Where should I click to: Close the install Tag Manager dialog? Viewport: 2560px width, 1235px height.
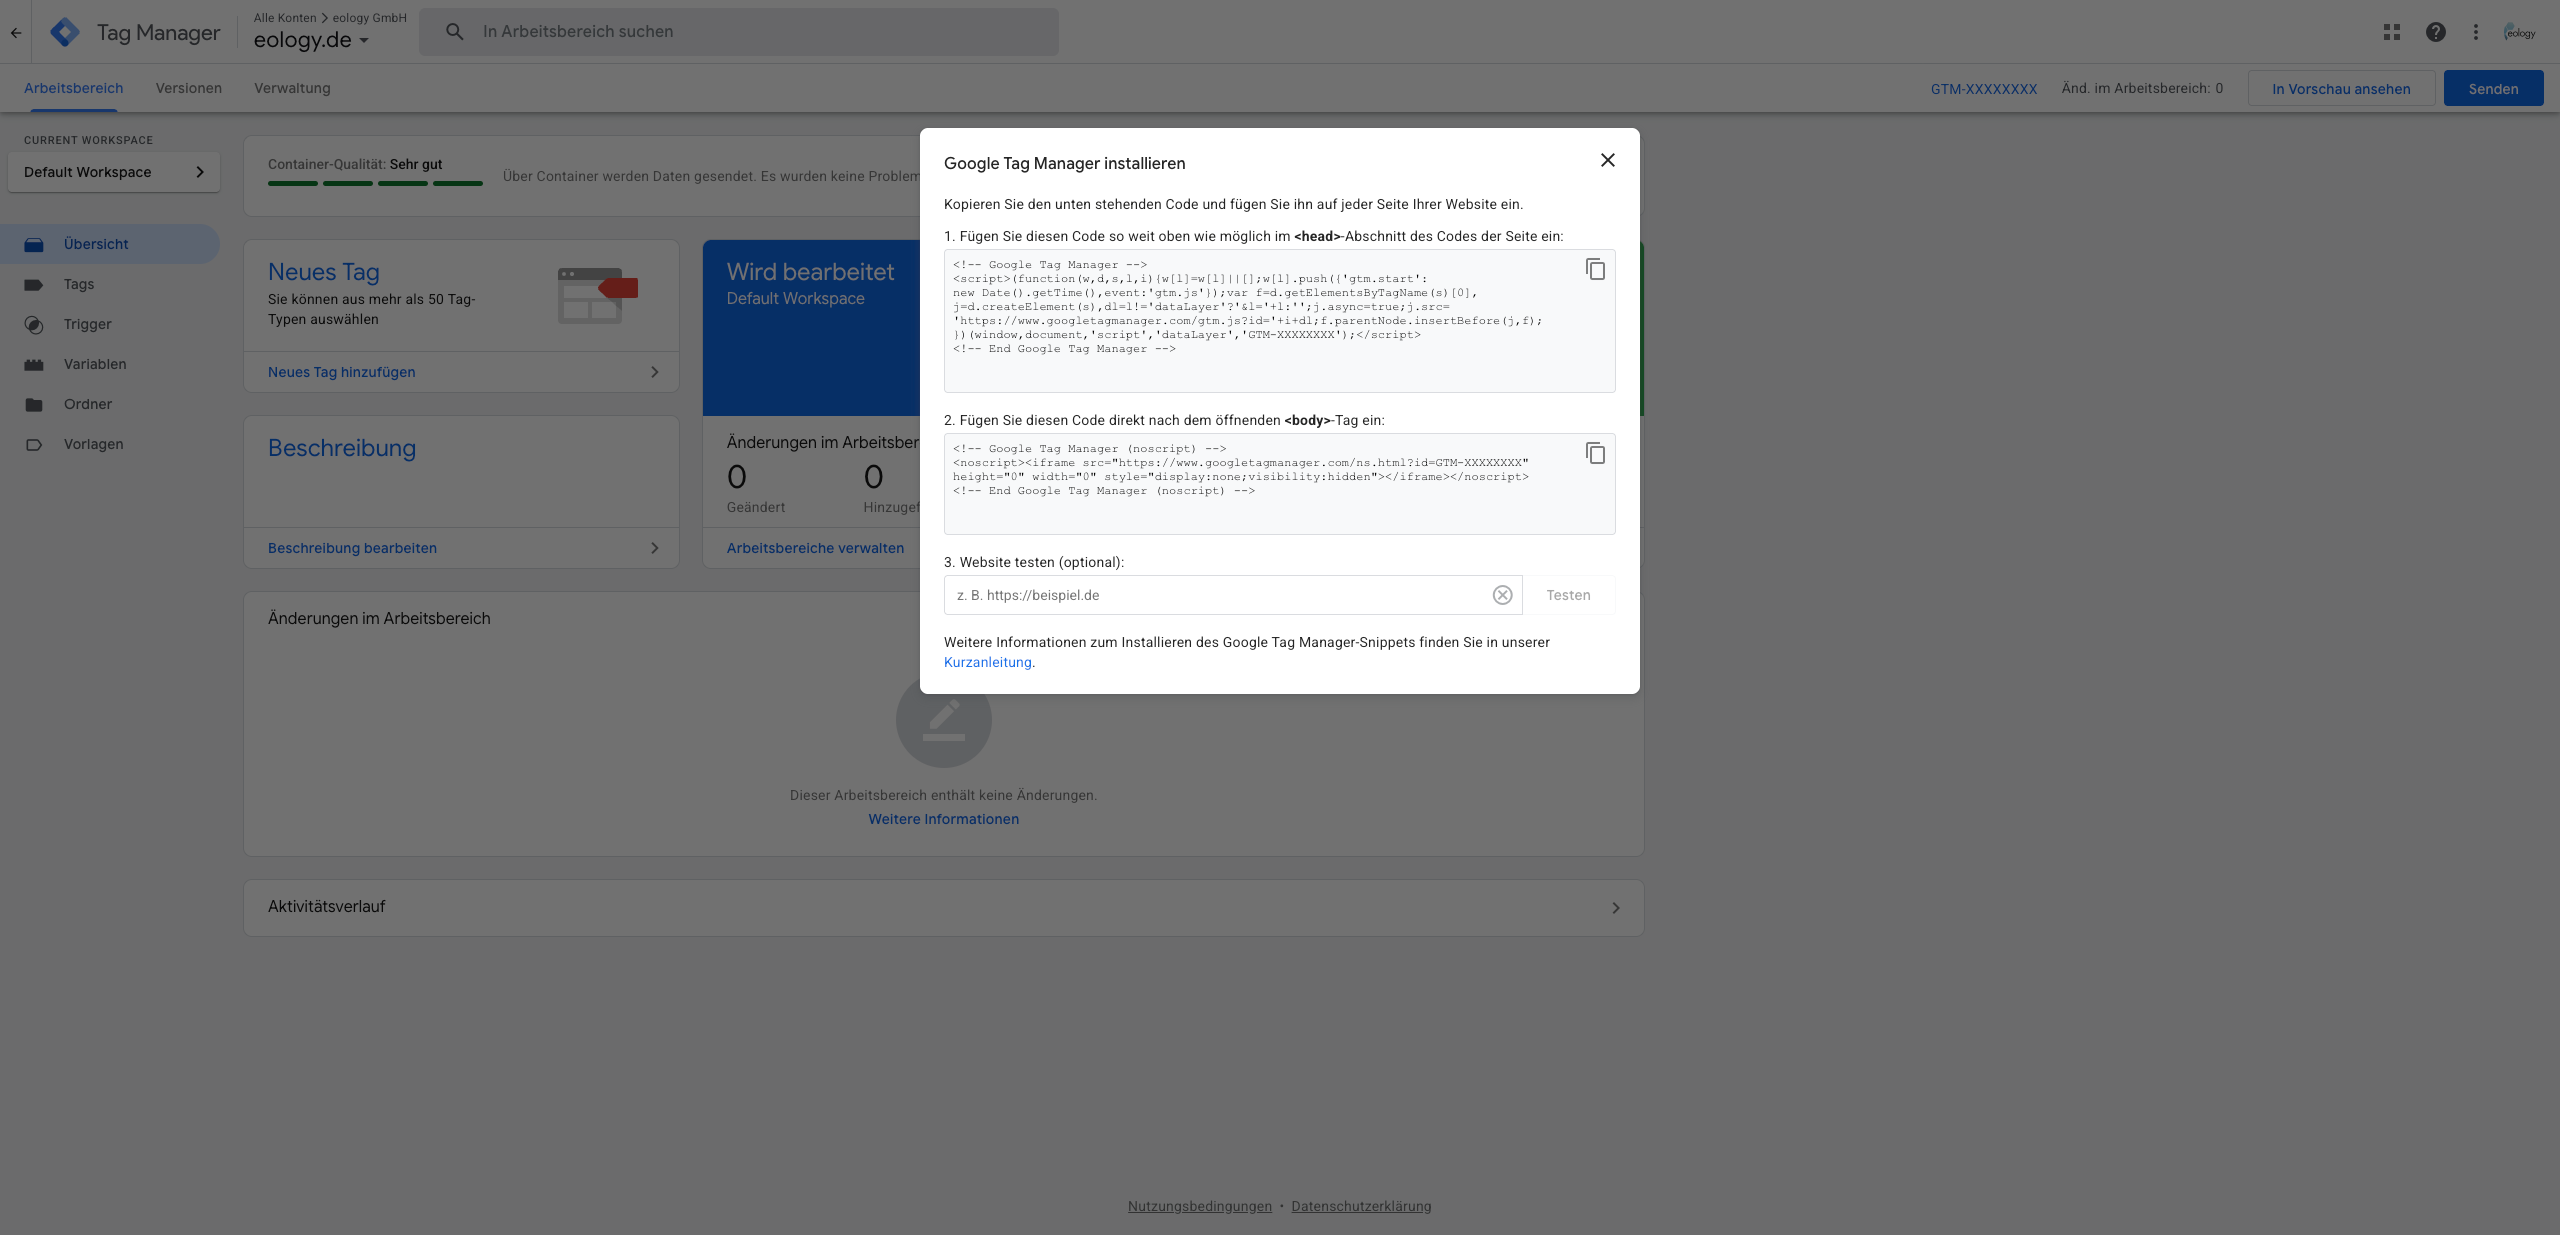point(1607,160)
